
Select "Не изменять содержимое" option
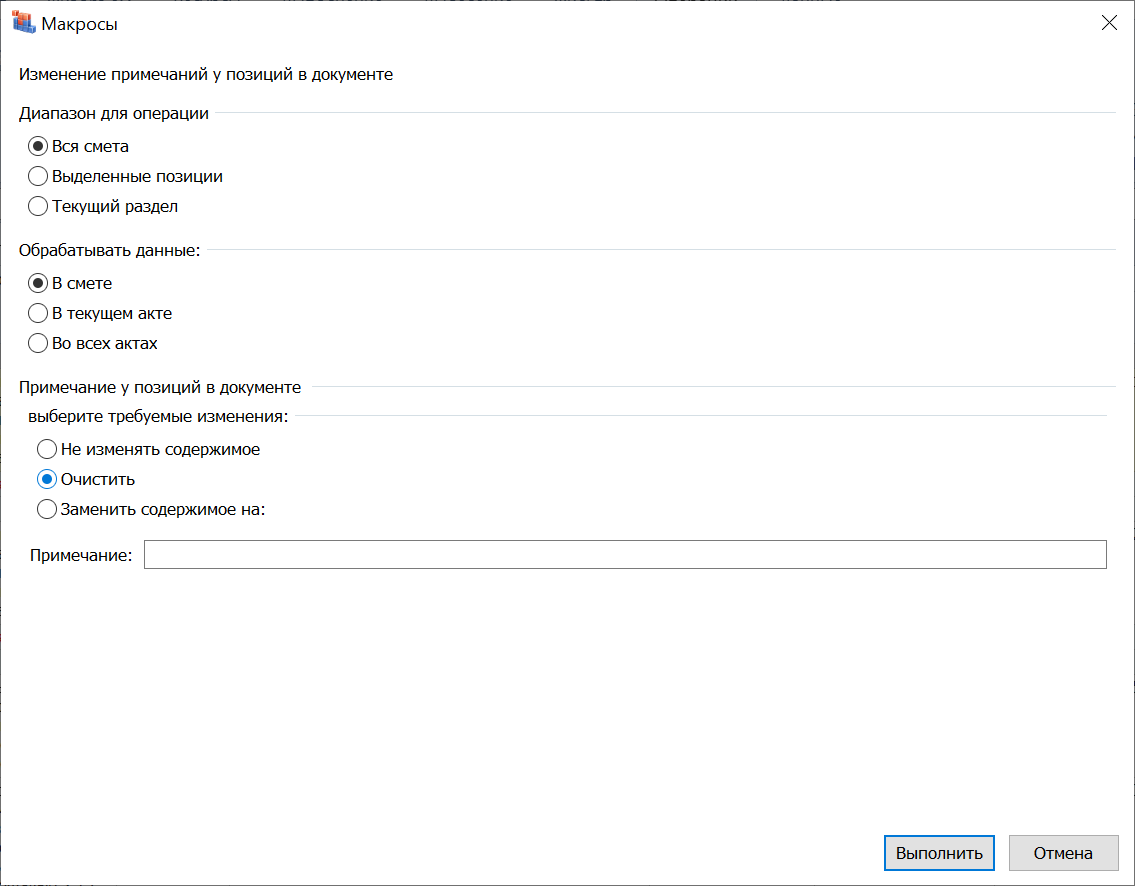click(x=47, y=449)
